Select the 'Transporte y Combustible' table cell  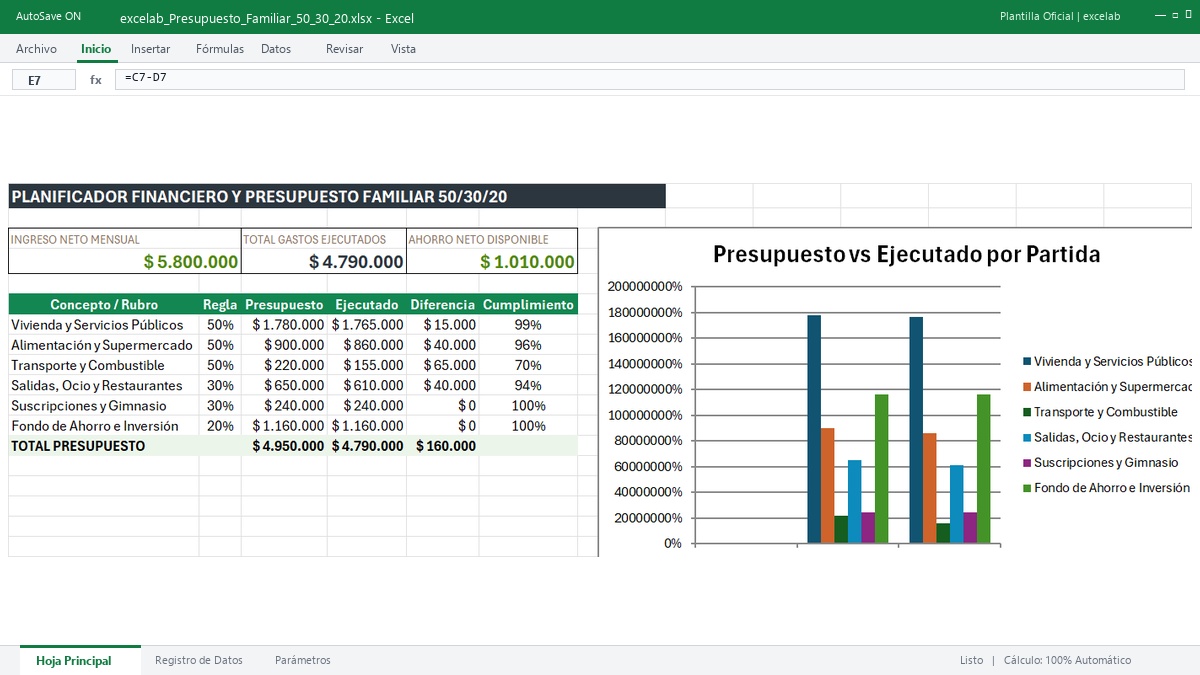click(x=104, y=366)
